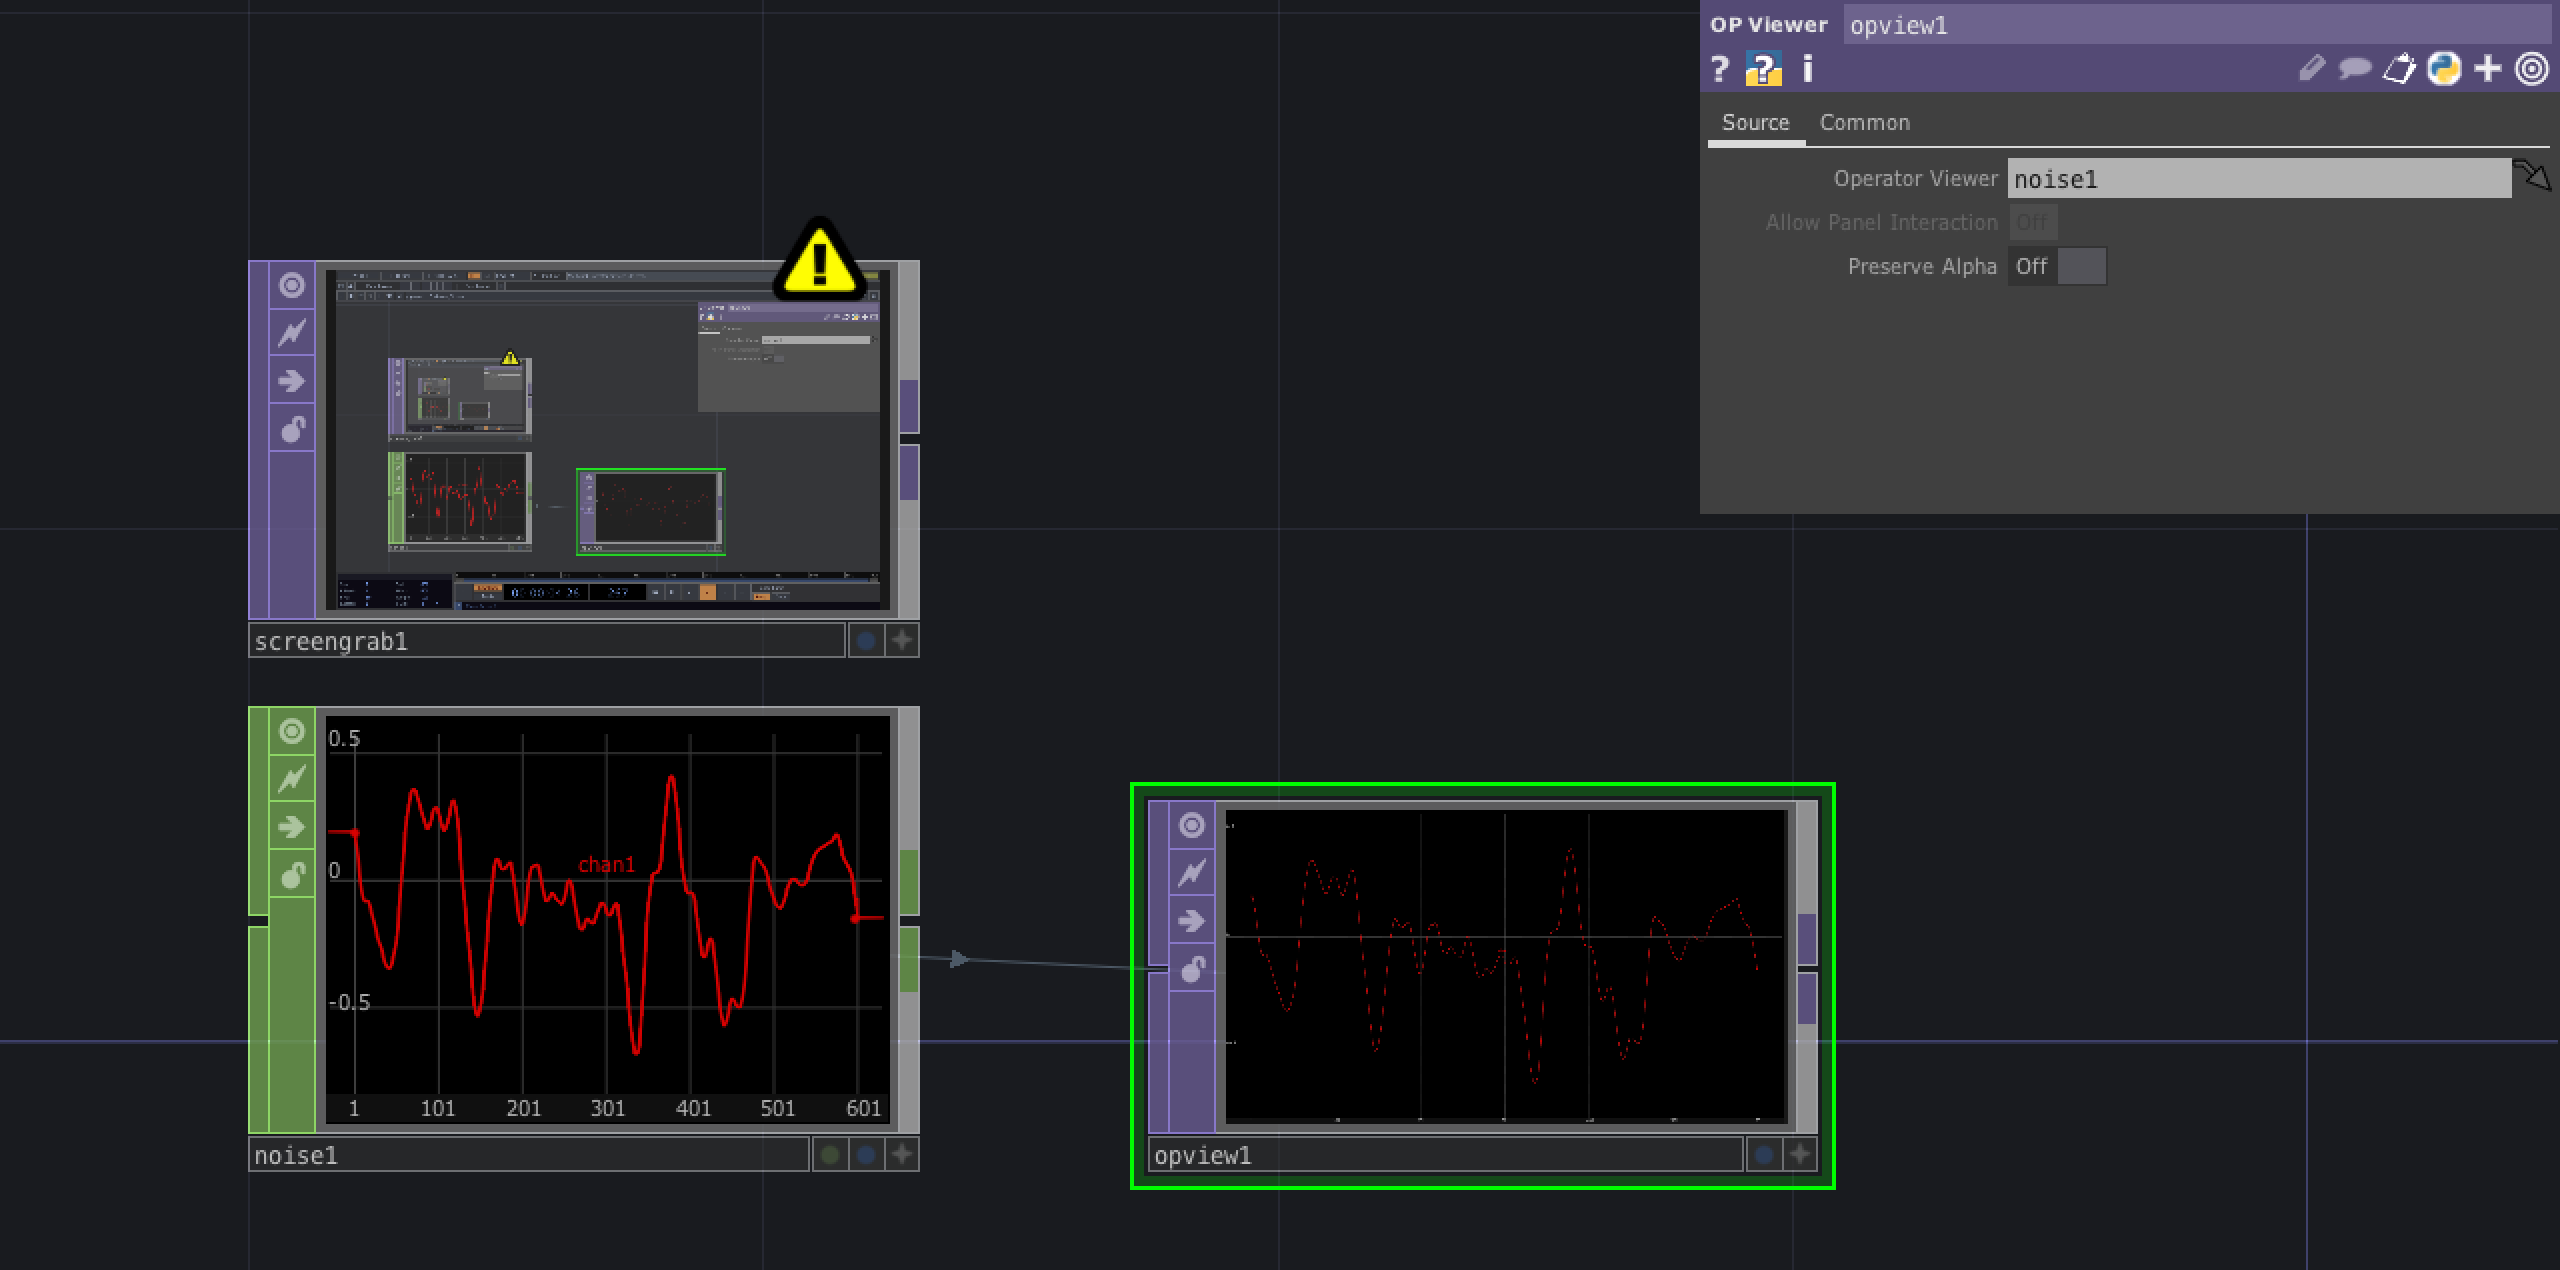Image resolution: width=2560 pixels, height=1270 pixels.
Task: Click the chan1 label in noise1 graph
Action: pos(606,864)
